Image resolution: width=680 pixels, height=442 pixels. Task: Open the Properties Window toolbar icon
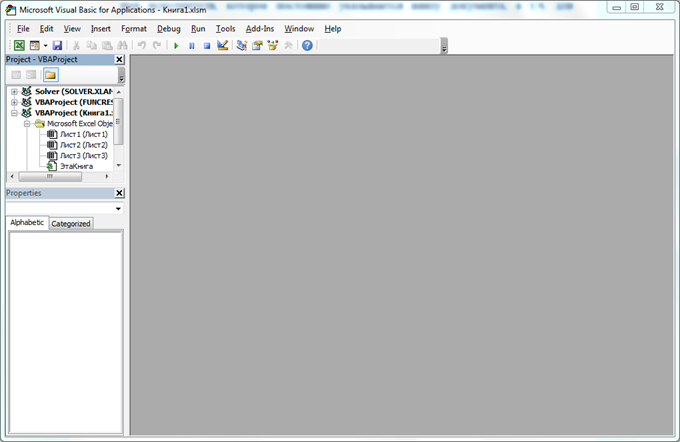click(257, 45)
